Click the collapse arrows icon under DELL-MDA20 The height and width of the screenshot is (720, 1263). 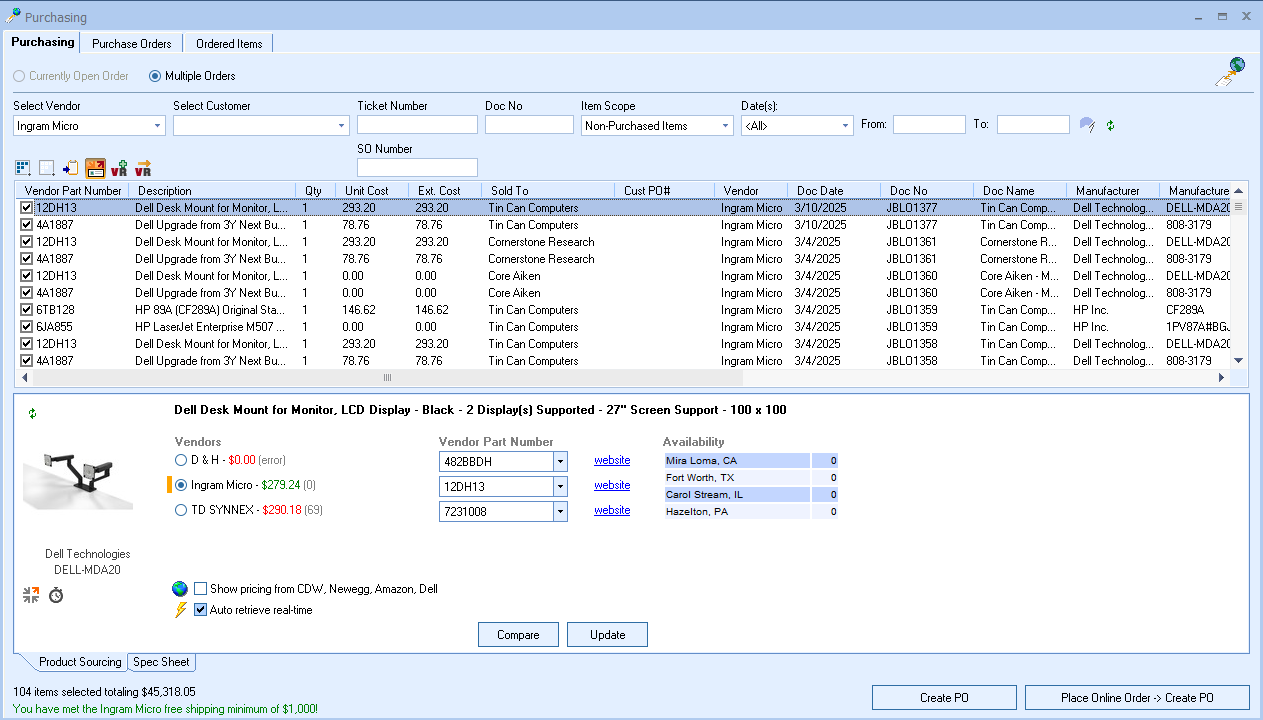pos(31,595)
